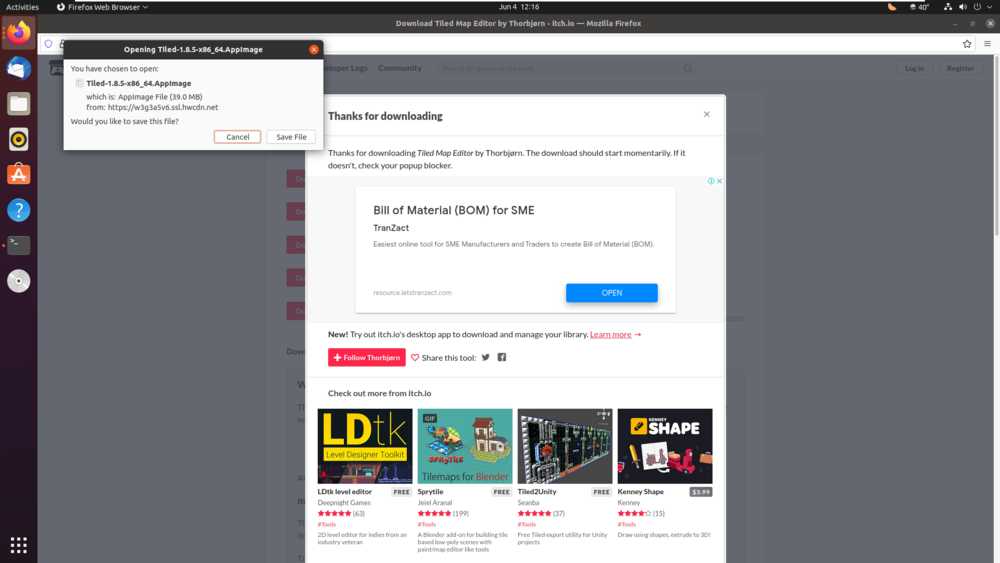
Task: Click Save File for Tiled AppImage
Action: pos(291,137)
